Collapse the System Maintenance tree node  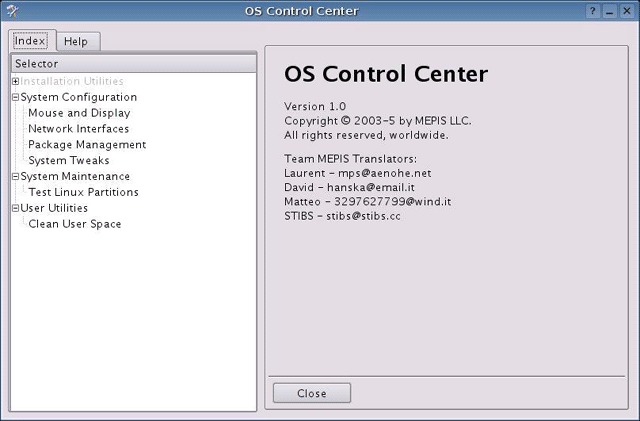16,176
